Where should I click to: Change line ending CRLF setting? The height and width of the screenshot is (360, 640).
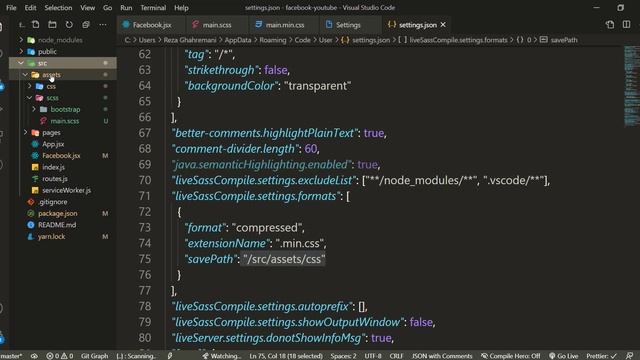coord(396,356)
